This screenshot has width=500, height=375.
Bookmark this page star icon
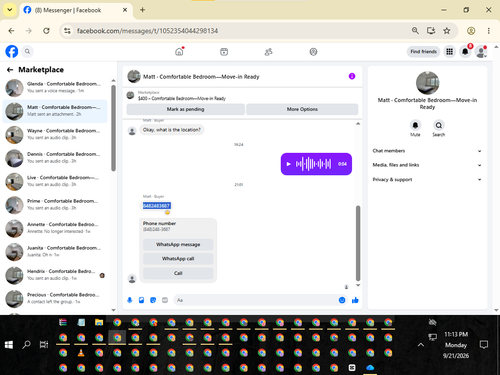(447, 31)
